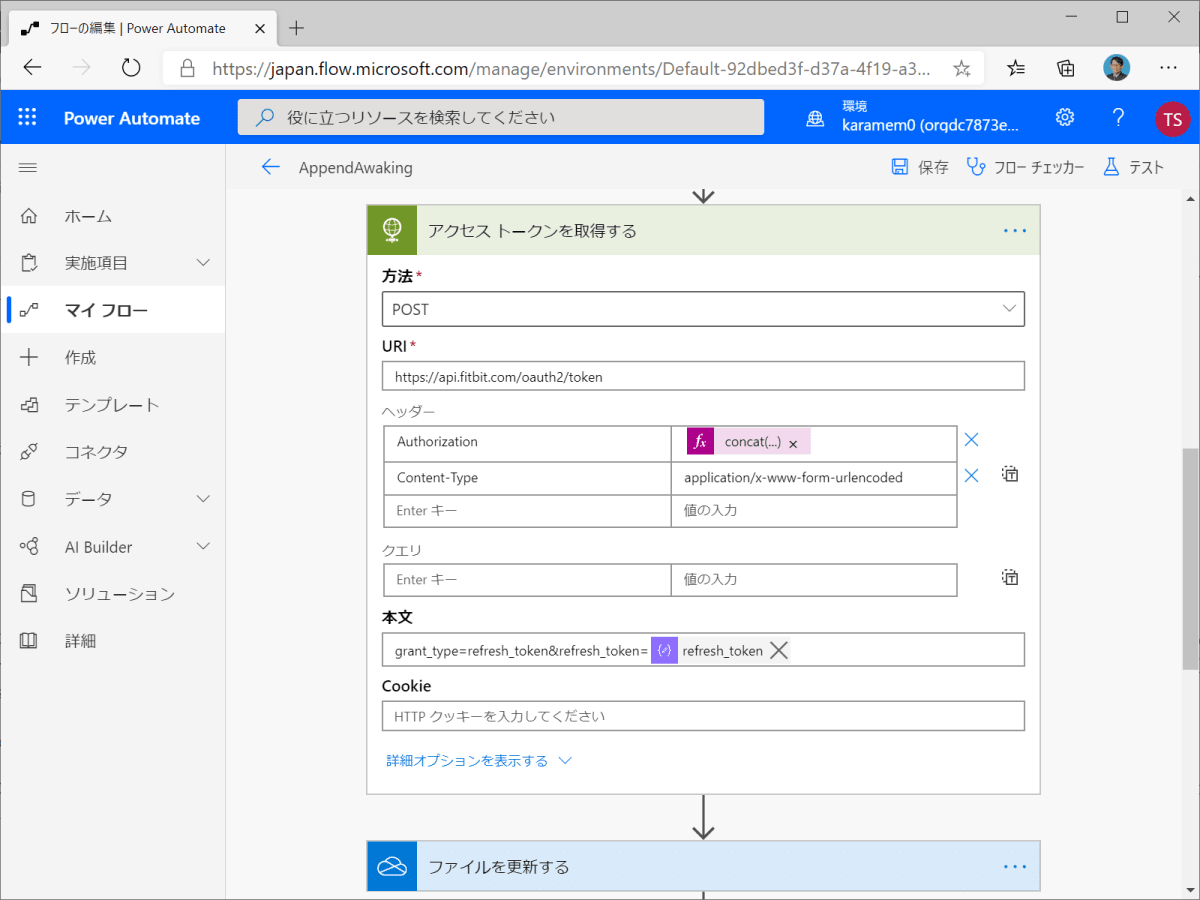Switch queries to text mode icon

[x=1010, y=577]
